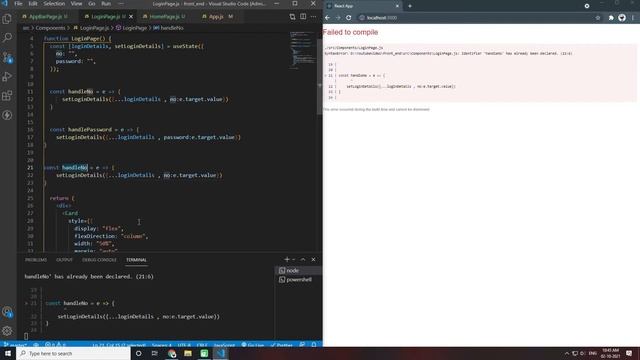The width and height of the screenshot is (640, 360).
Task: Click the editor vertical scrollbar
Action: point(319,78)
